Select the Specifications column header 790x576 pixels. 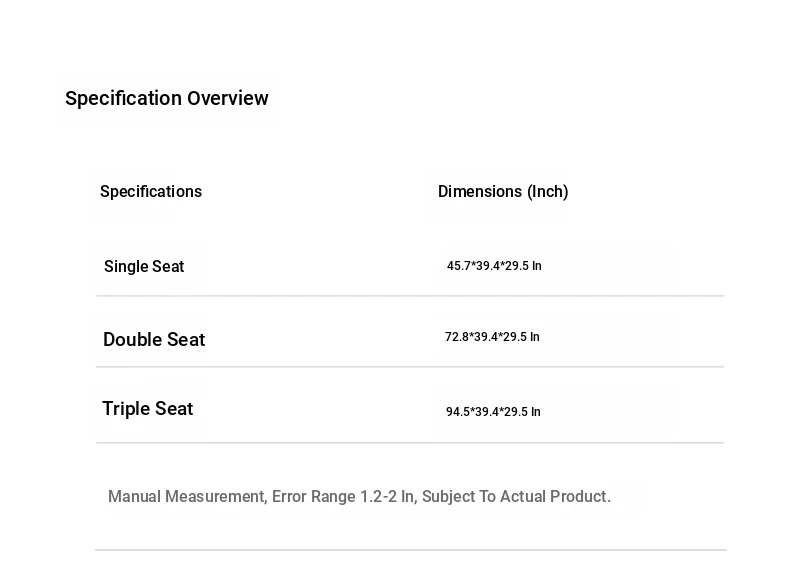pyautogui.click(x=151, y=191)
